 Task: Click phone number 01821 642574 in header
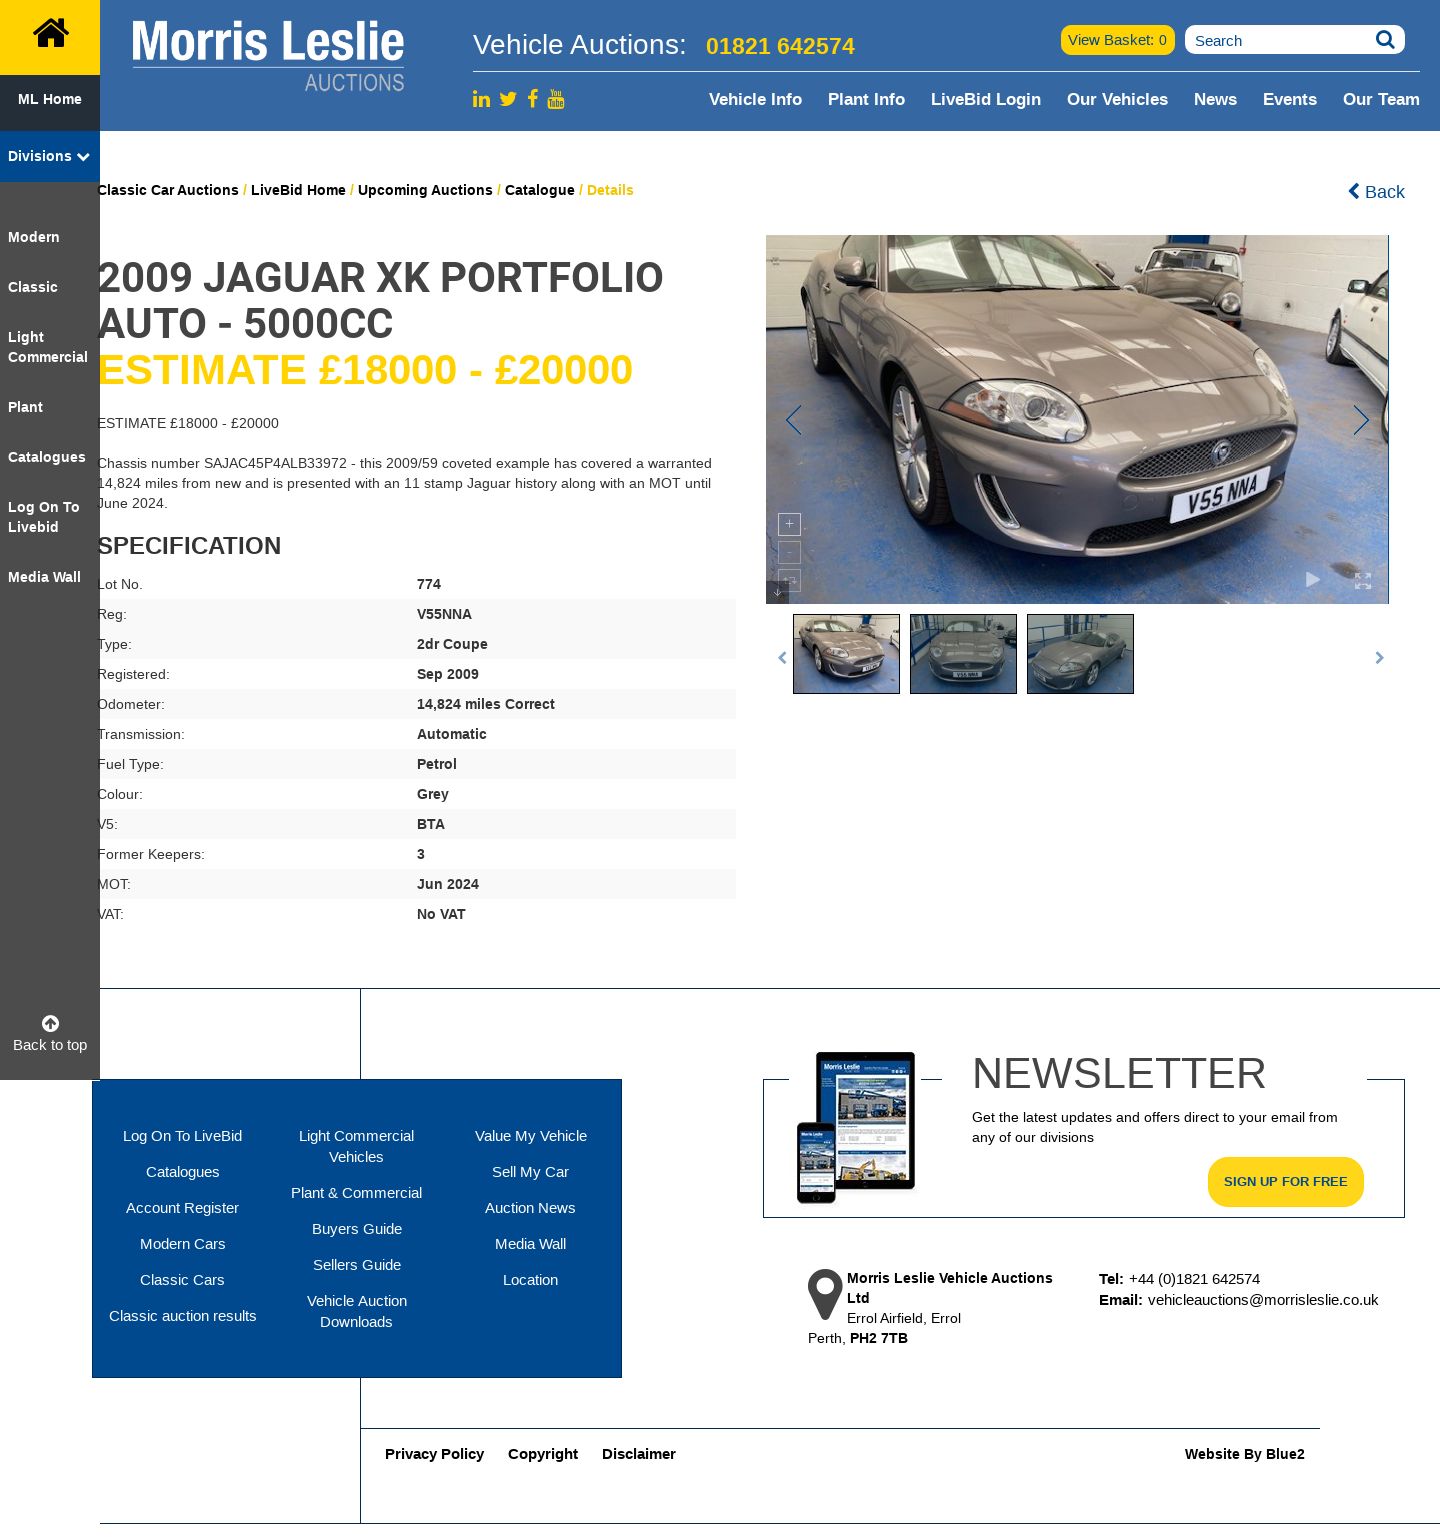tap(780, 46)
